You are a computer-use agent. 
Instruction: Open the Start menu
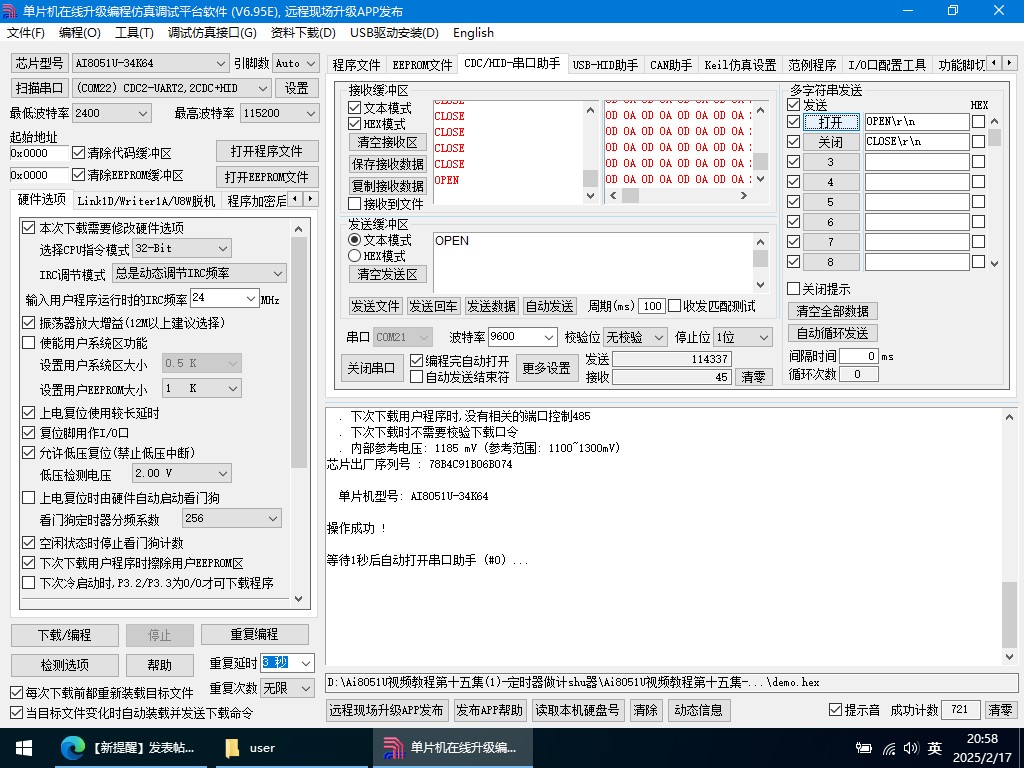24,748
